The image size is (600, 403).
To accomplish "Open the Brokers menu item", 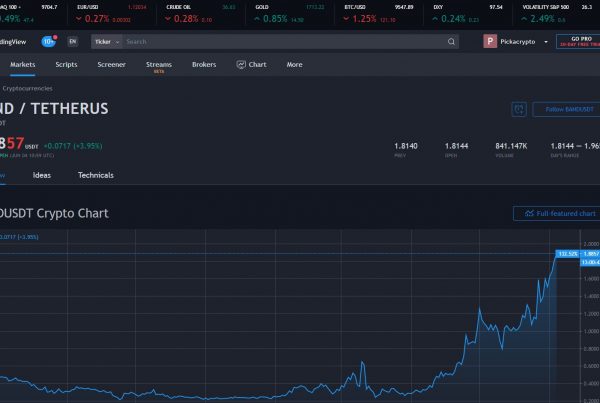I will click(x=204, y=65).
